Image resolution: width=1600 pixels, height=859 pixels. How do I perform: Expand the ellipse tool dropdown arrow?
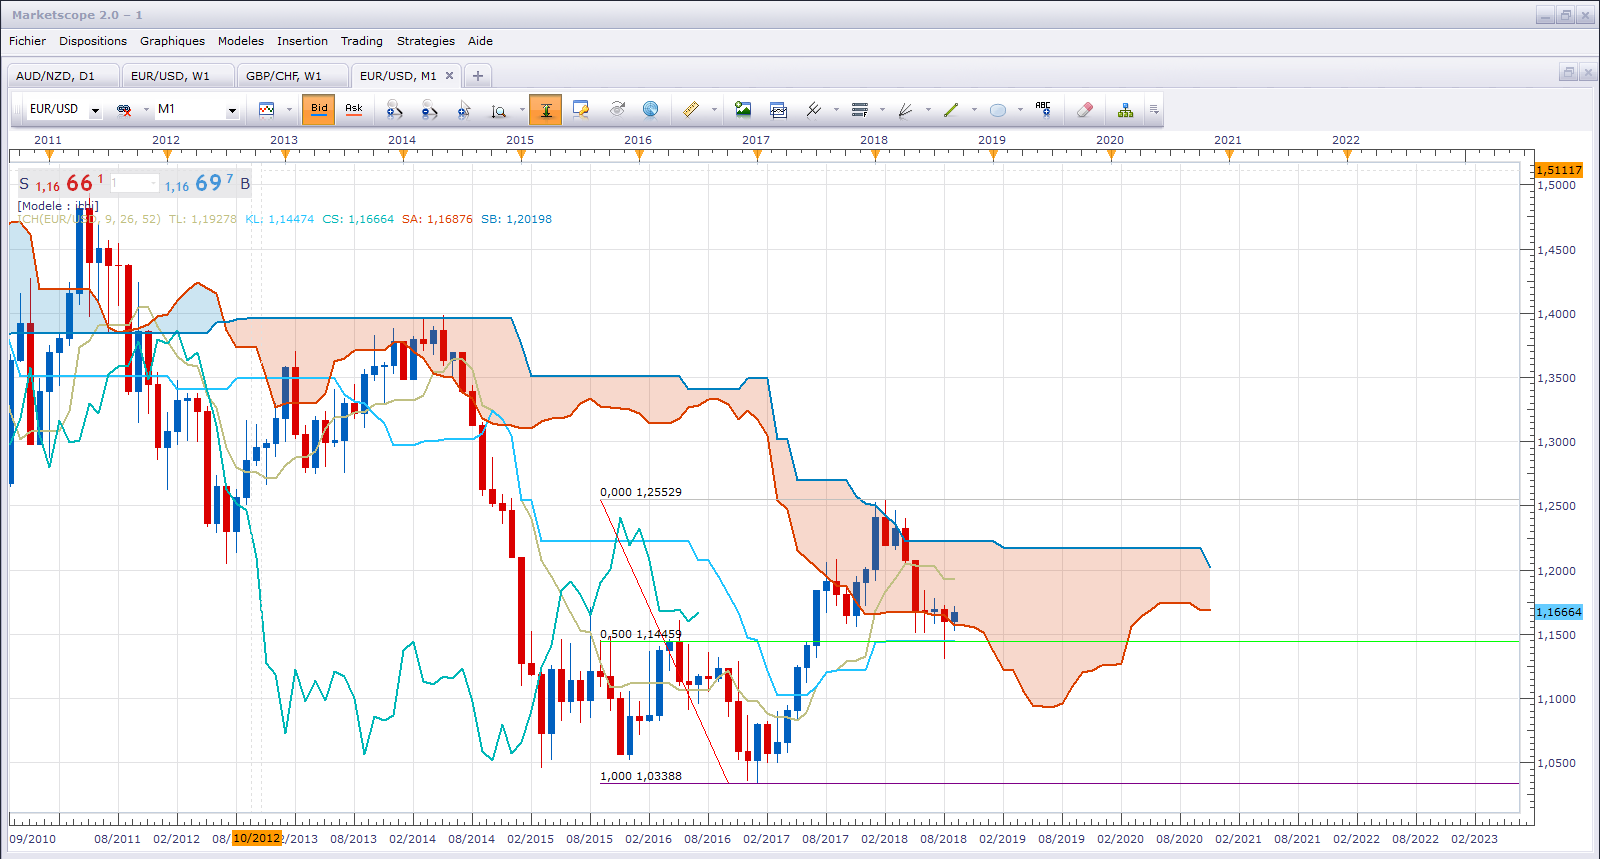[x=1020, y=110]
